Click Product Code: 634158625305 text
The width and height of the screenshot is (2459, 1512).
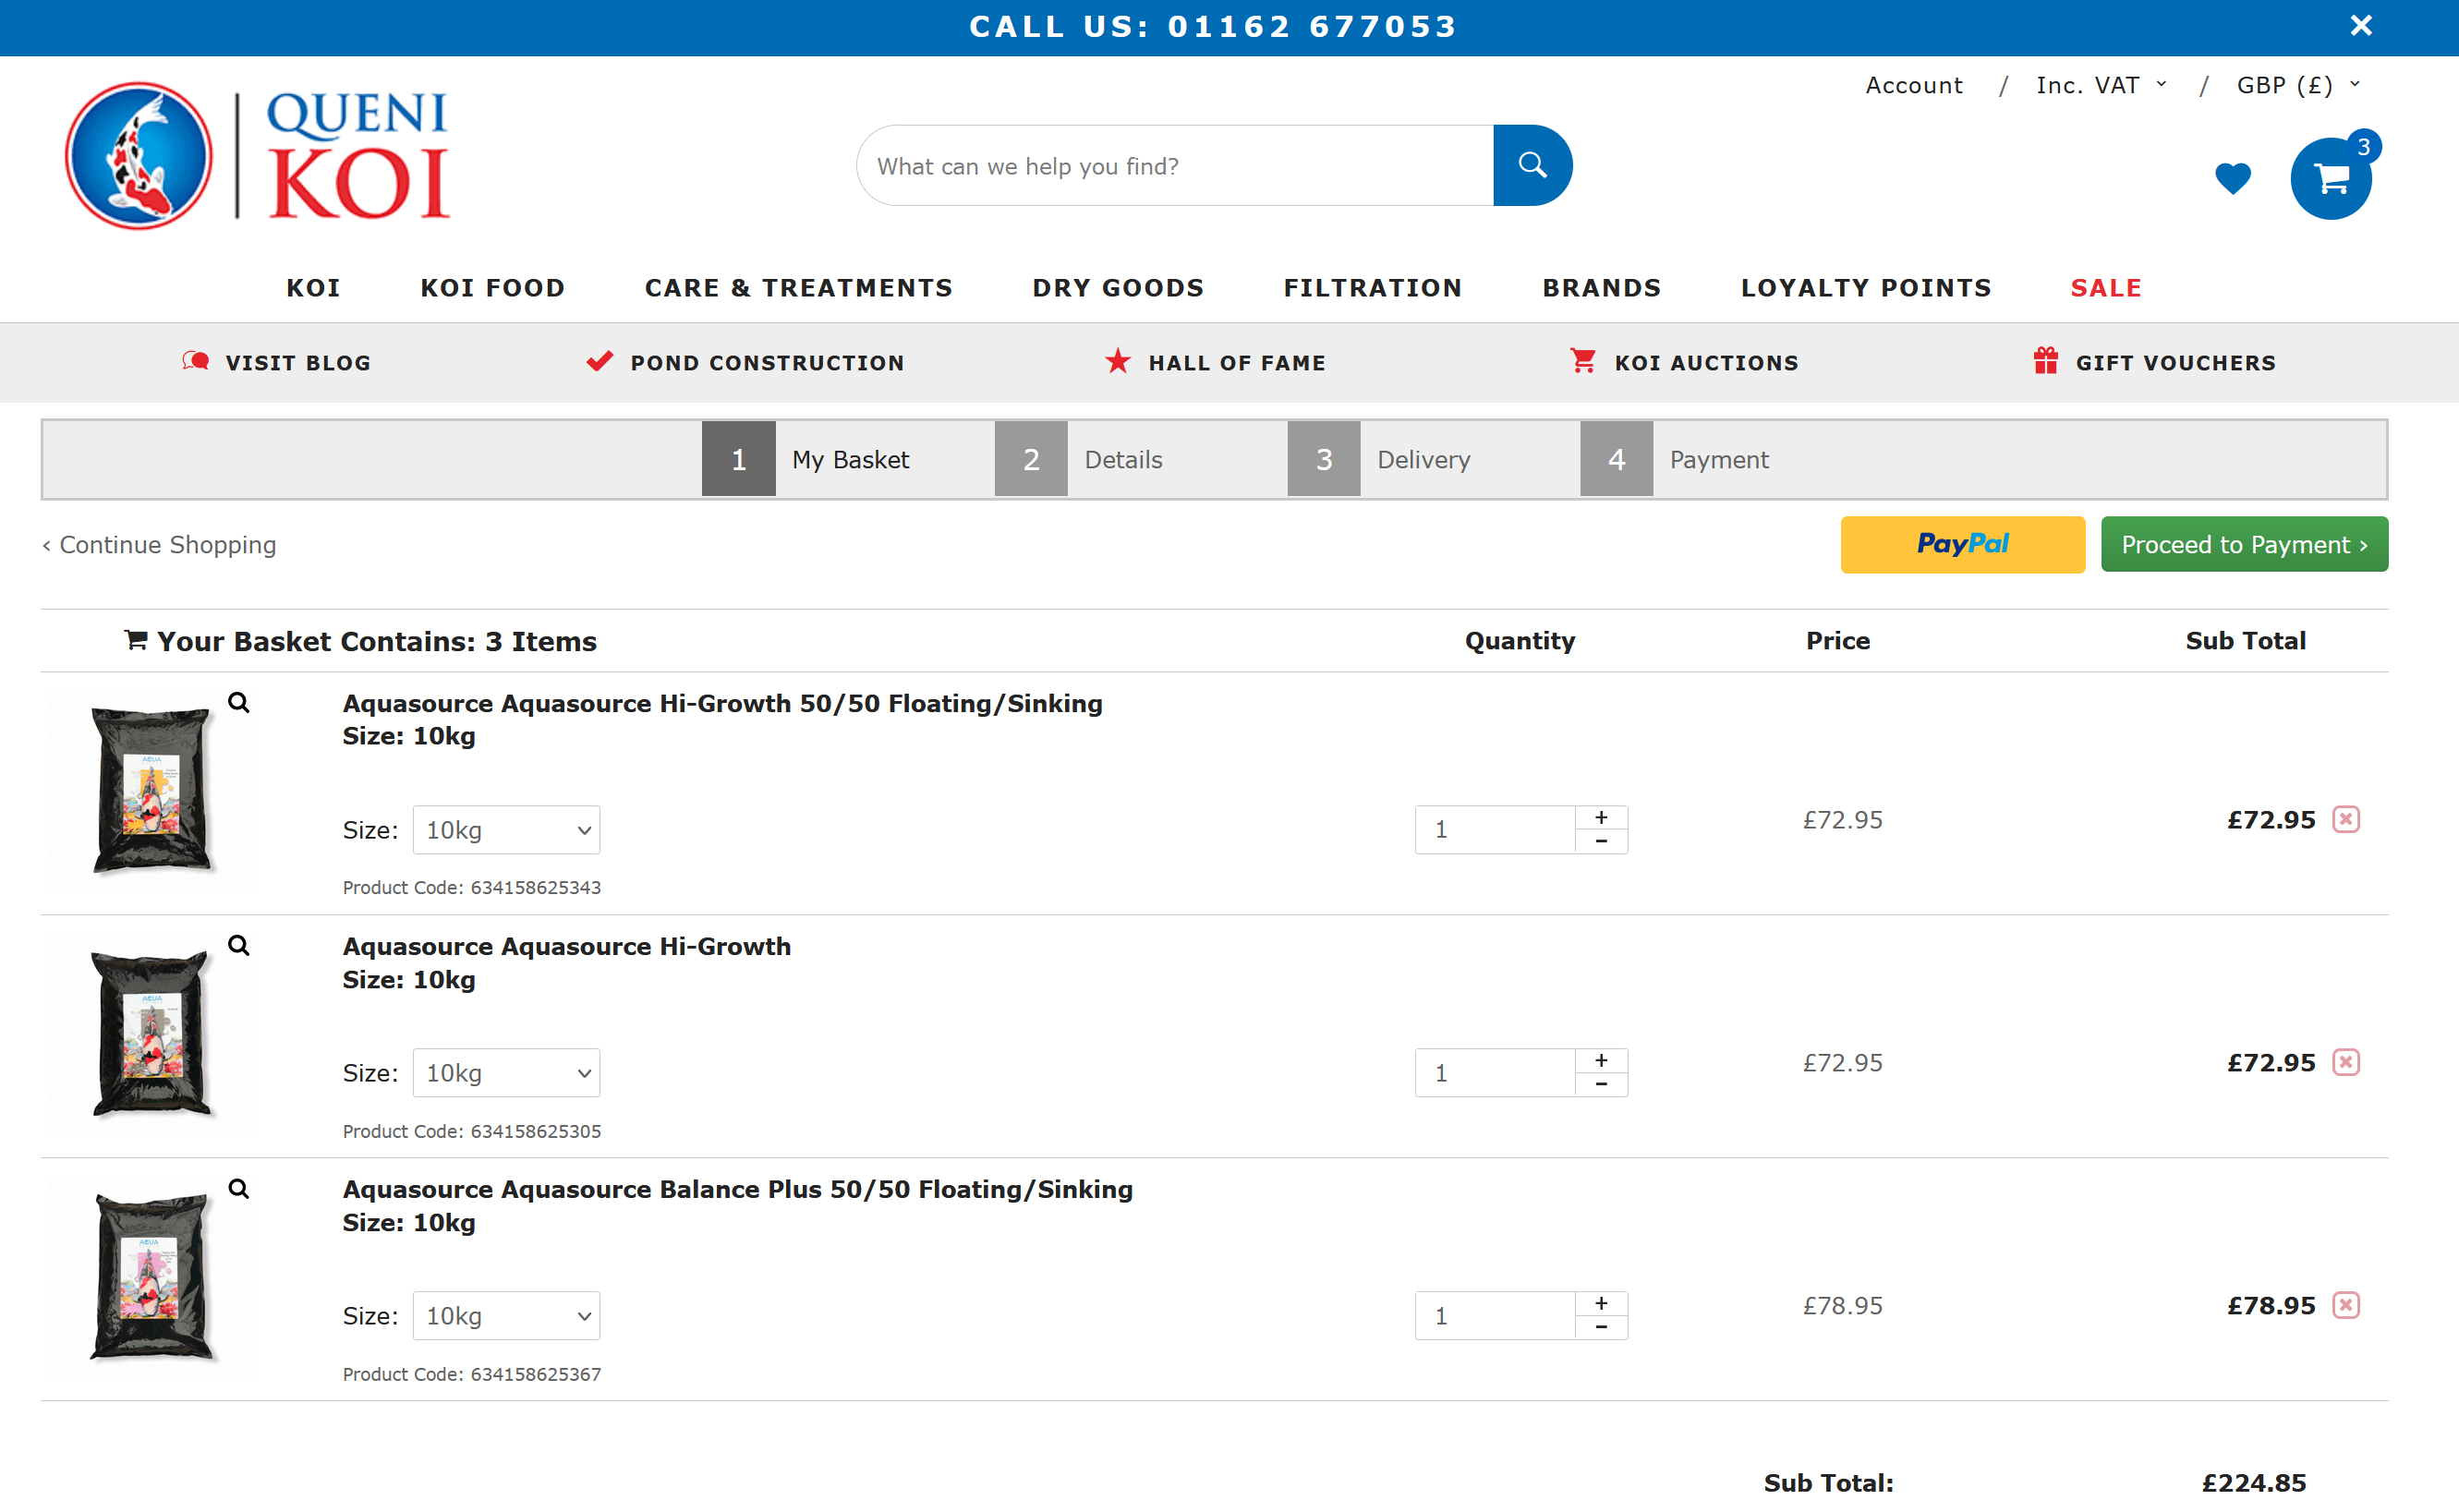471,1131
